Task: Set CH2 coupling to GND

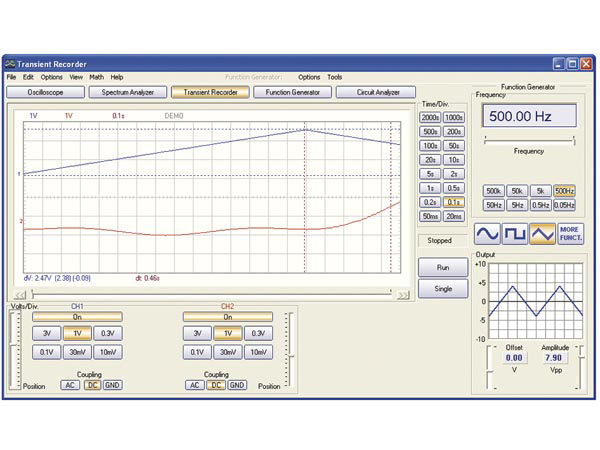Action: (237, 385)
